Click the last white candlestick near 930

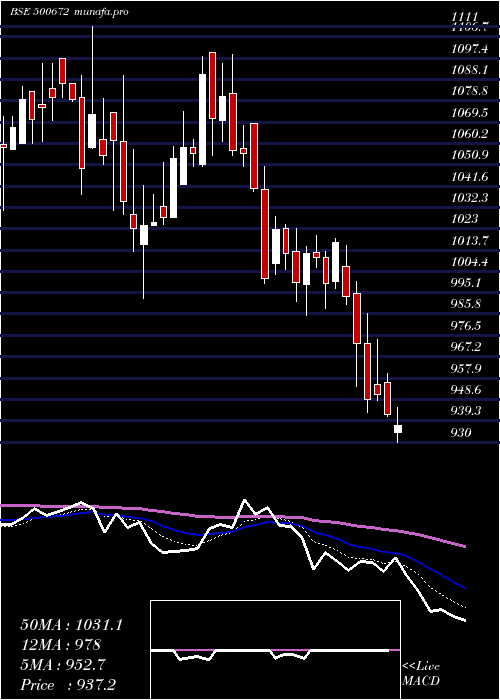click(x=398, y=429)
